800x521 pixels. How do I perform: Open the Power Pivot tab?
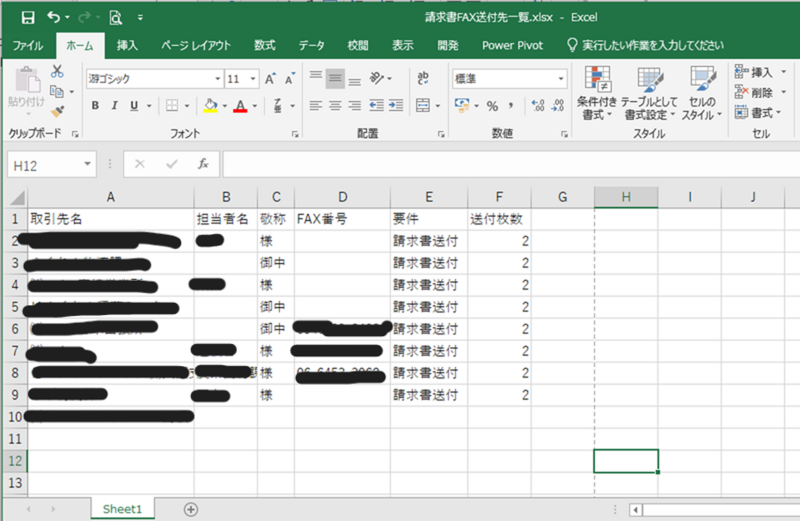click(x=512, y=45)
